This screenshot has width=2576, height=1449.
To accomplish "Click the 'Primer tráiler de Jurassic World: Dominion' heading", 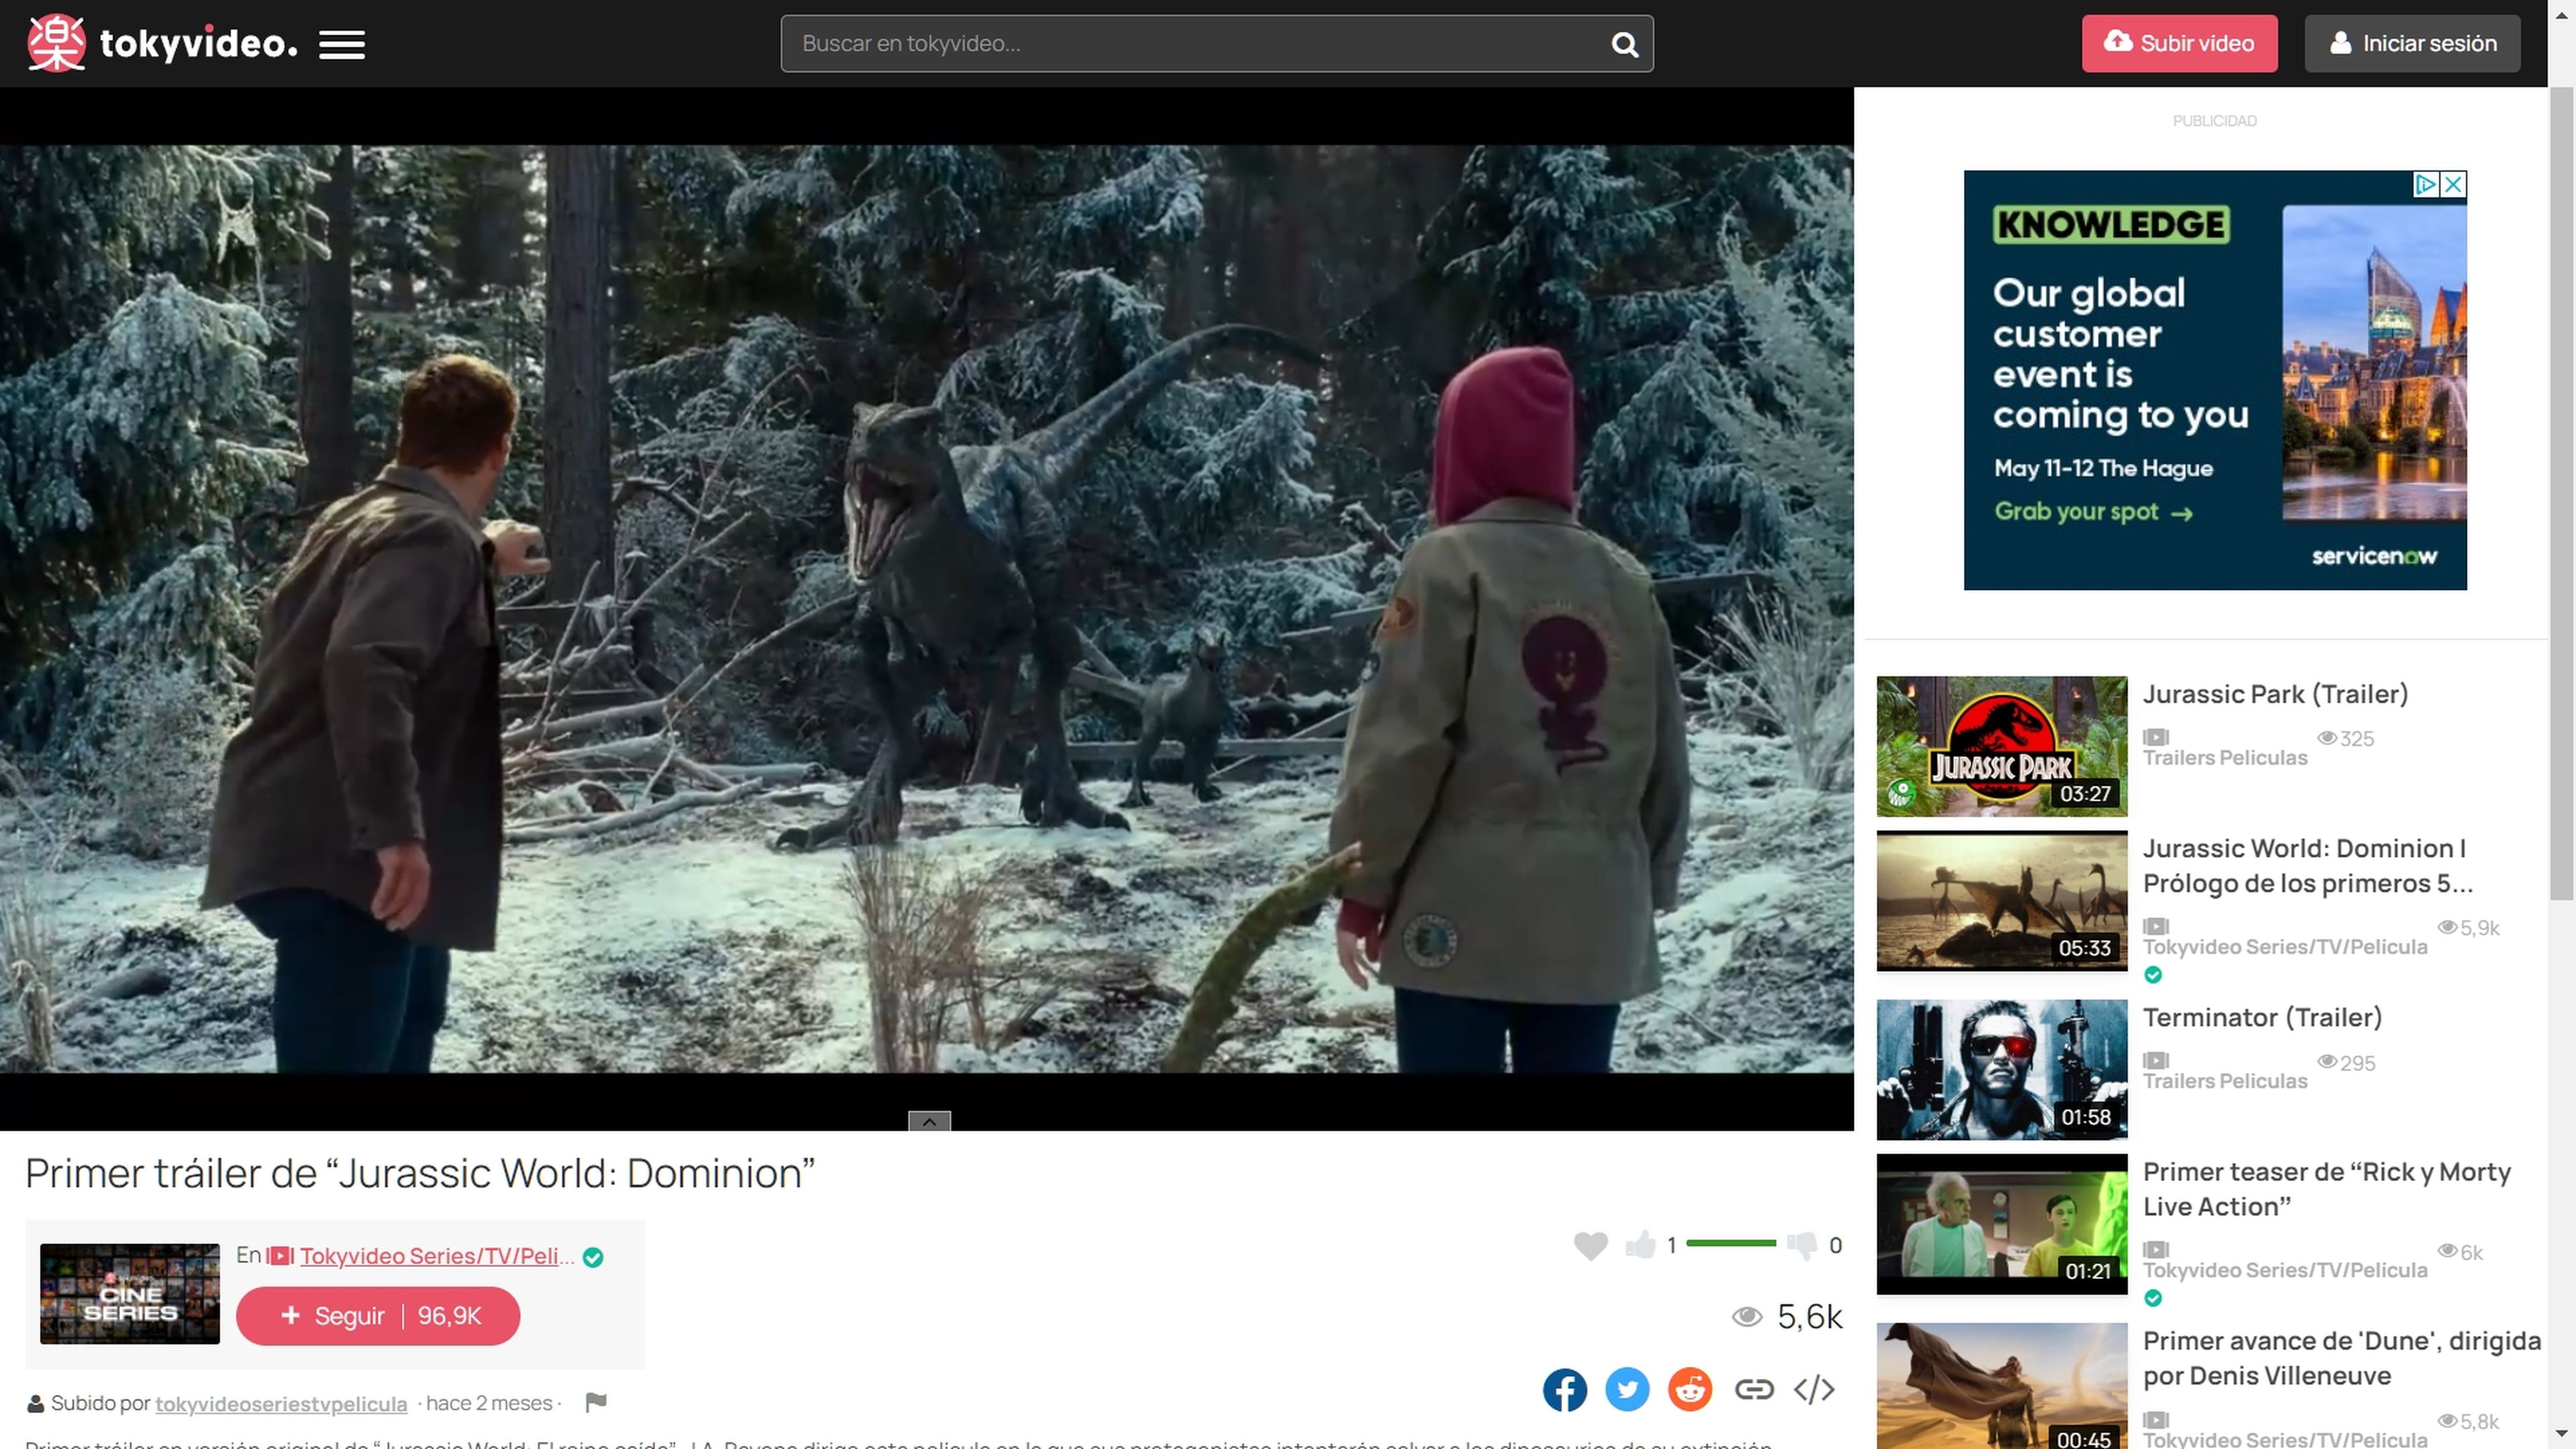I will coord(420,1173).
